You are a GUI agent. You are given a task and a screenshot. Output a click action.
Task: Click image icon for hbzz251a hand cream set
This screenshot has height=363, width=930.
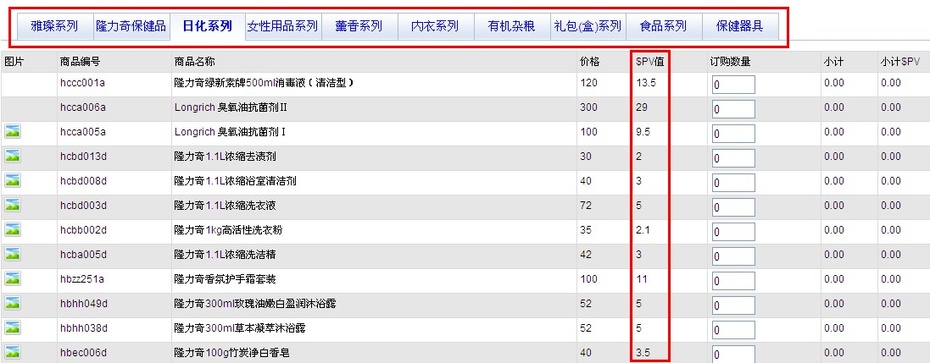[12, 279]
